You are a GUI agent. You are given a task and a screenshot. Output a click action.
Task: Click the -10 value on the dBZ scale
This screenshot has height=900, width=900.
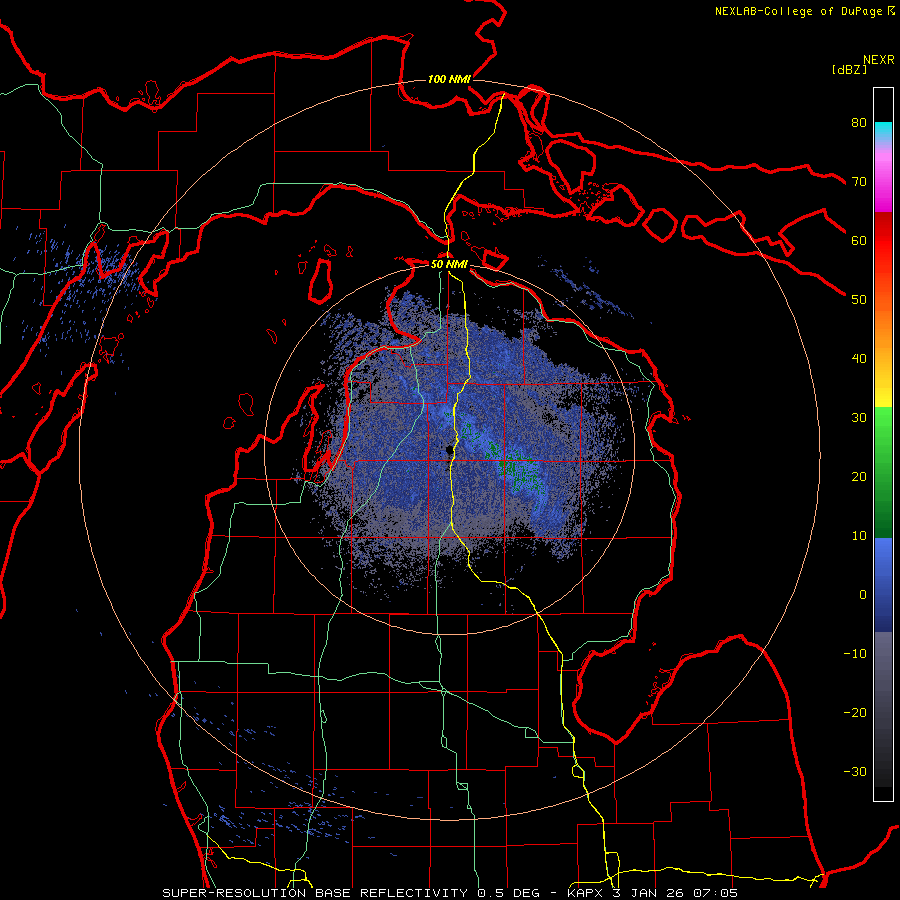[x=855, y=654]
